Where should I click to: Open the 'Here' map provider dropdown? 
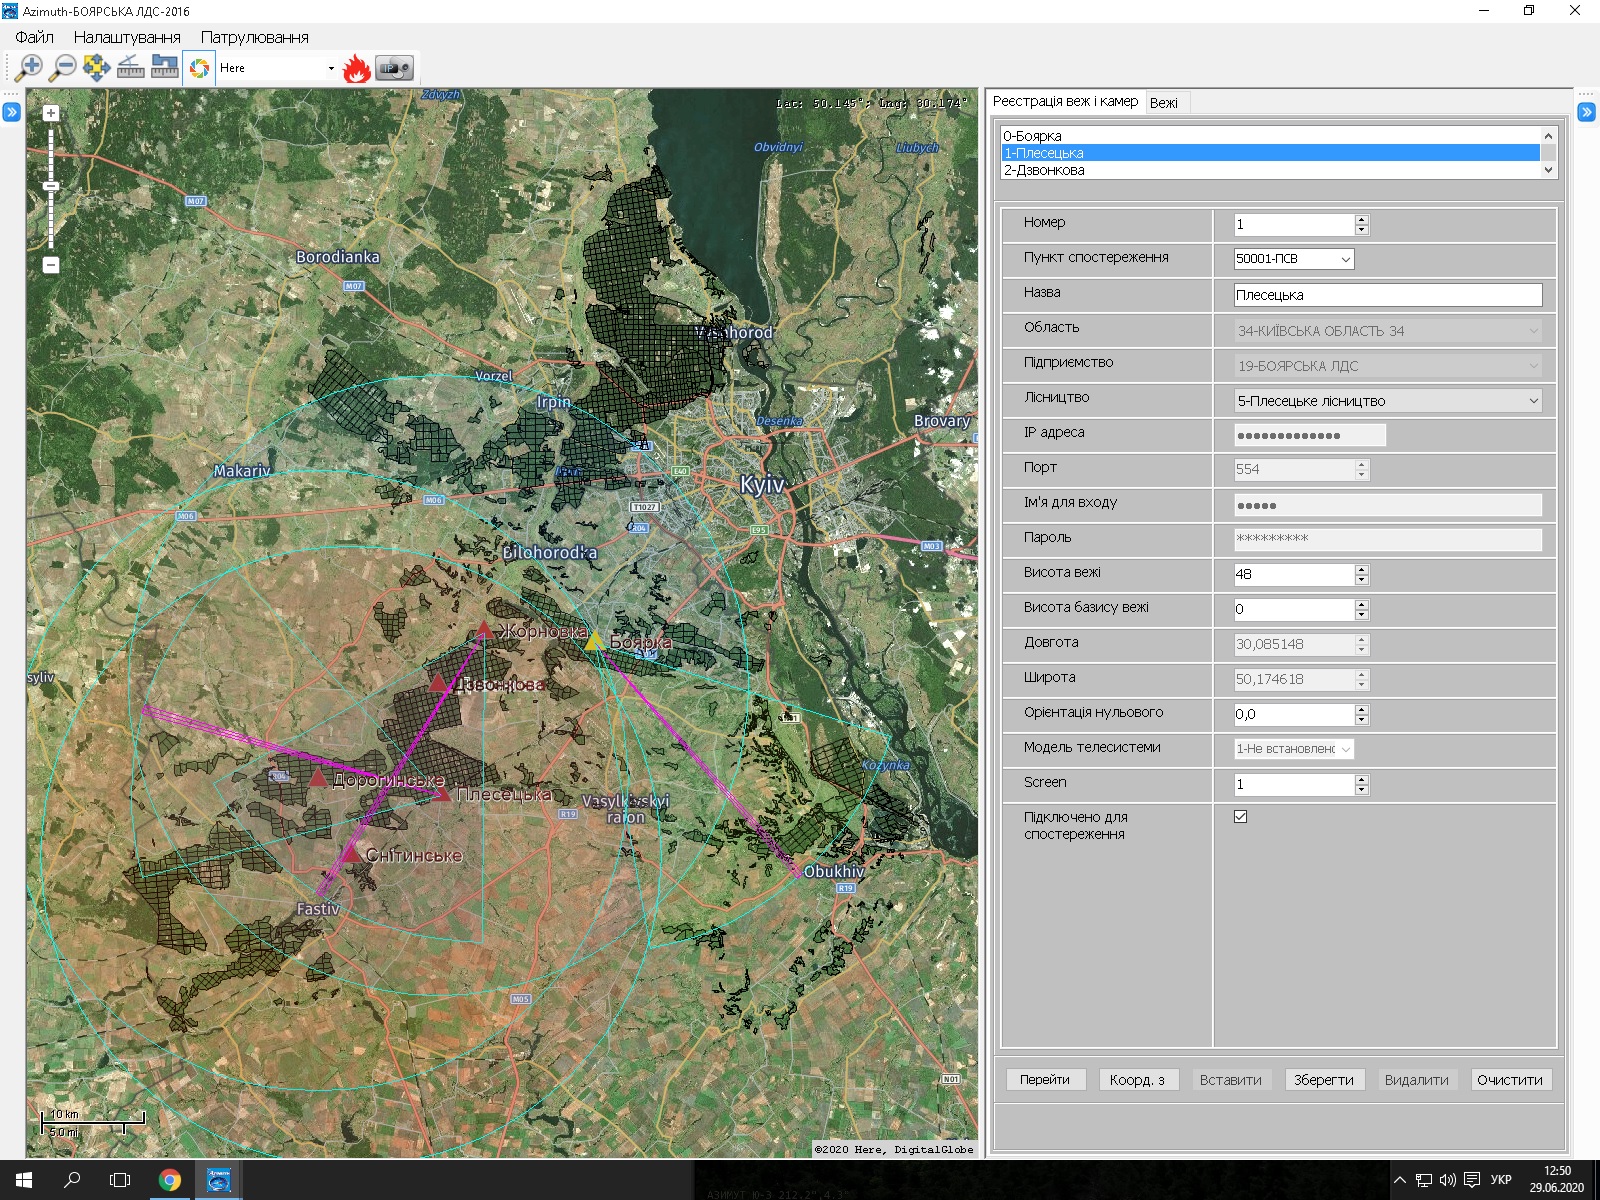pos(330,68)
